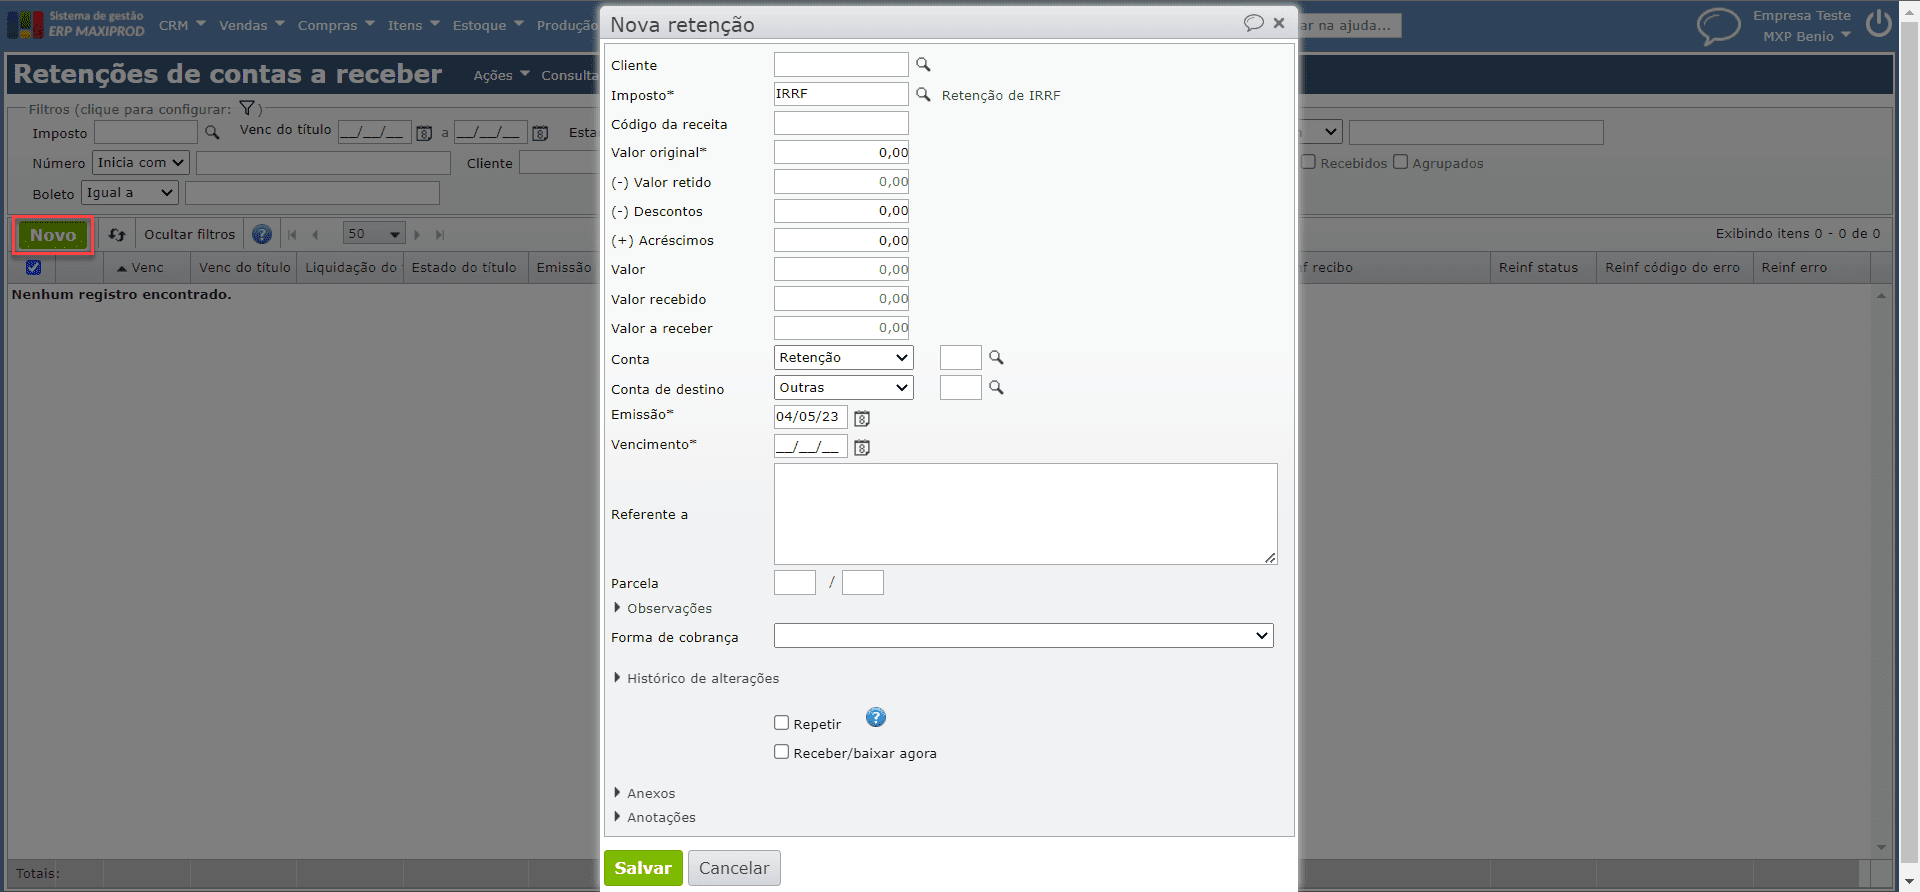Open the CRM menu
This screenshot has height=892, width=1920.
182,25
